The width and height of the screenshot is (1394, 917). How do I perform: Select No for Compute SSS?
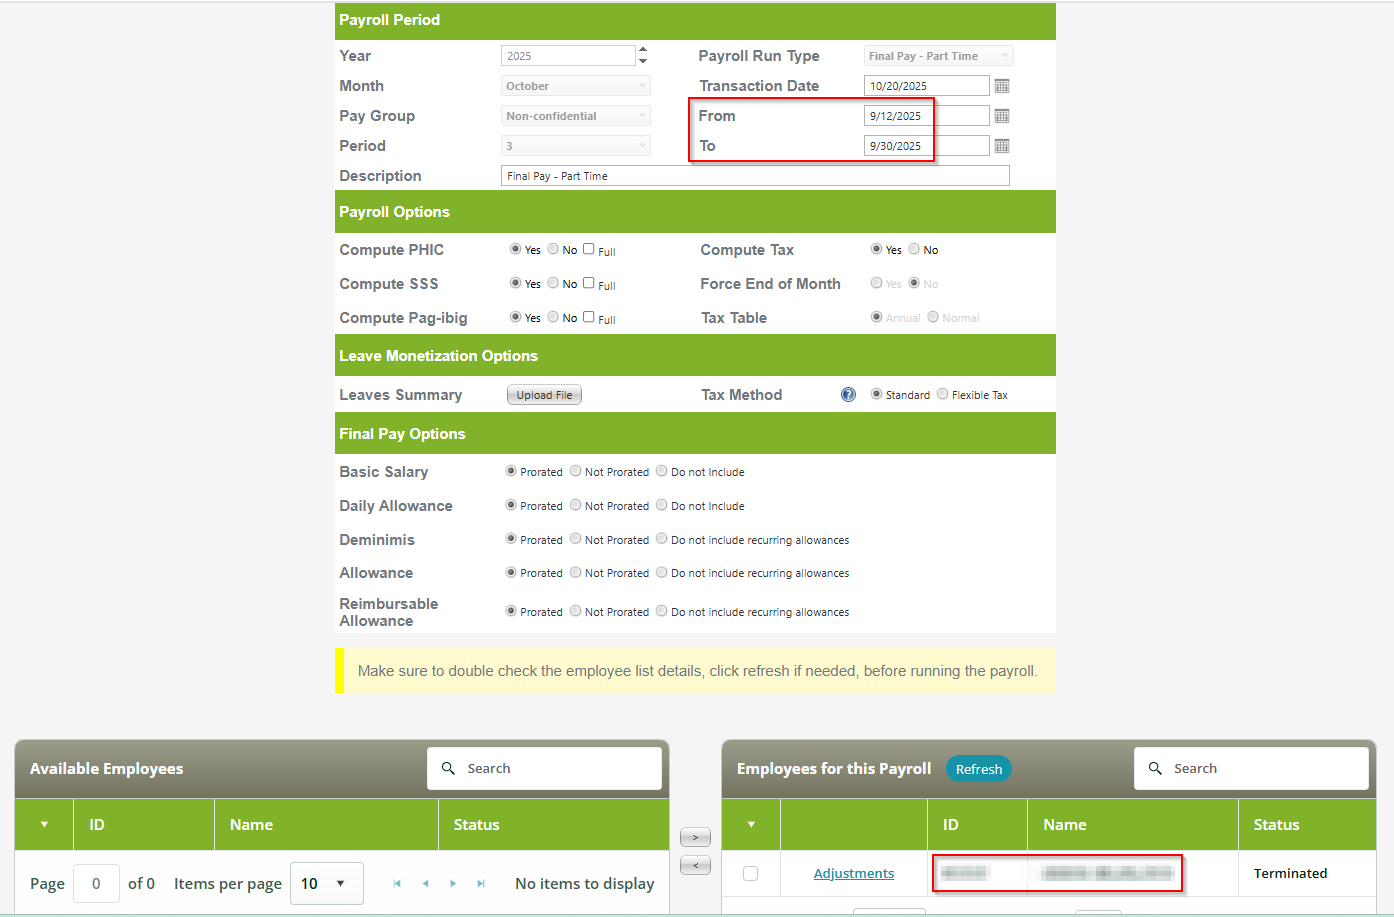[553, 283]
